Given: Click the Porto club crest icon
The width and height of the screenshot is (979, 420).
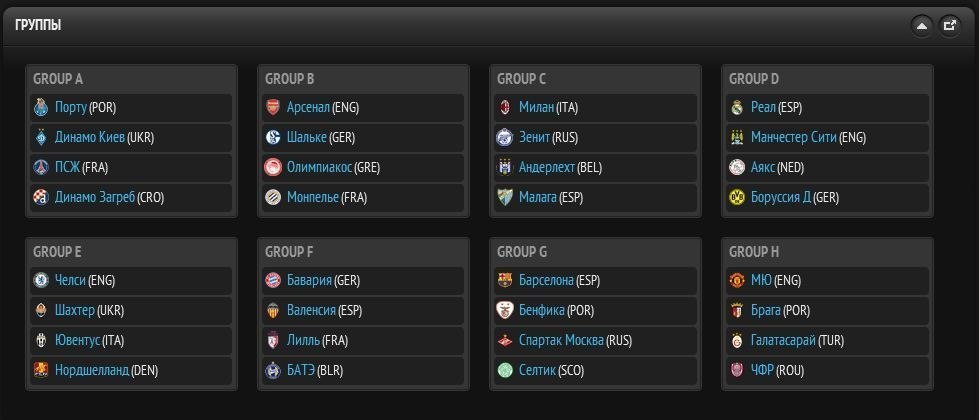Looking at the screenshot, I should 41,108.
